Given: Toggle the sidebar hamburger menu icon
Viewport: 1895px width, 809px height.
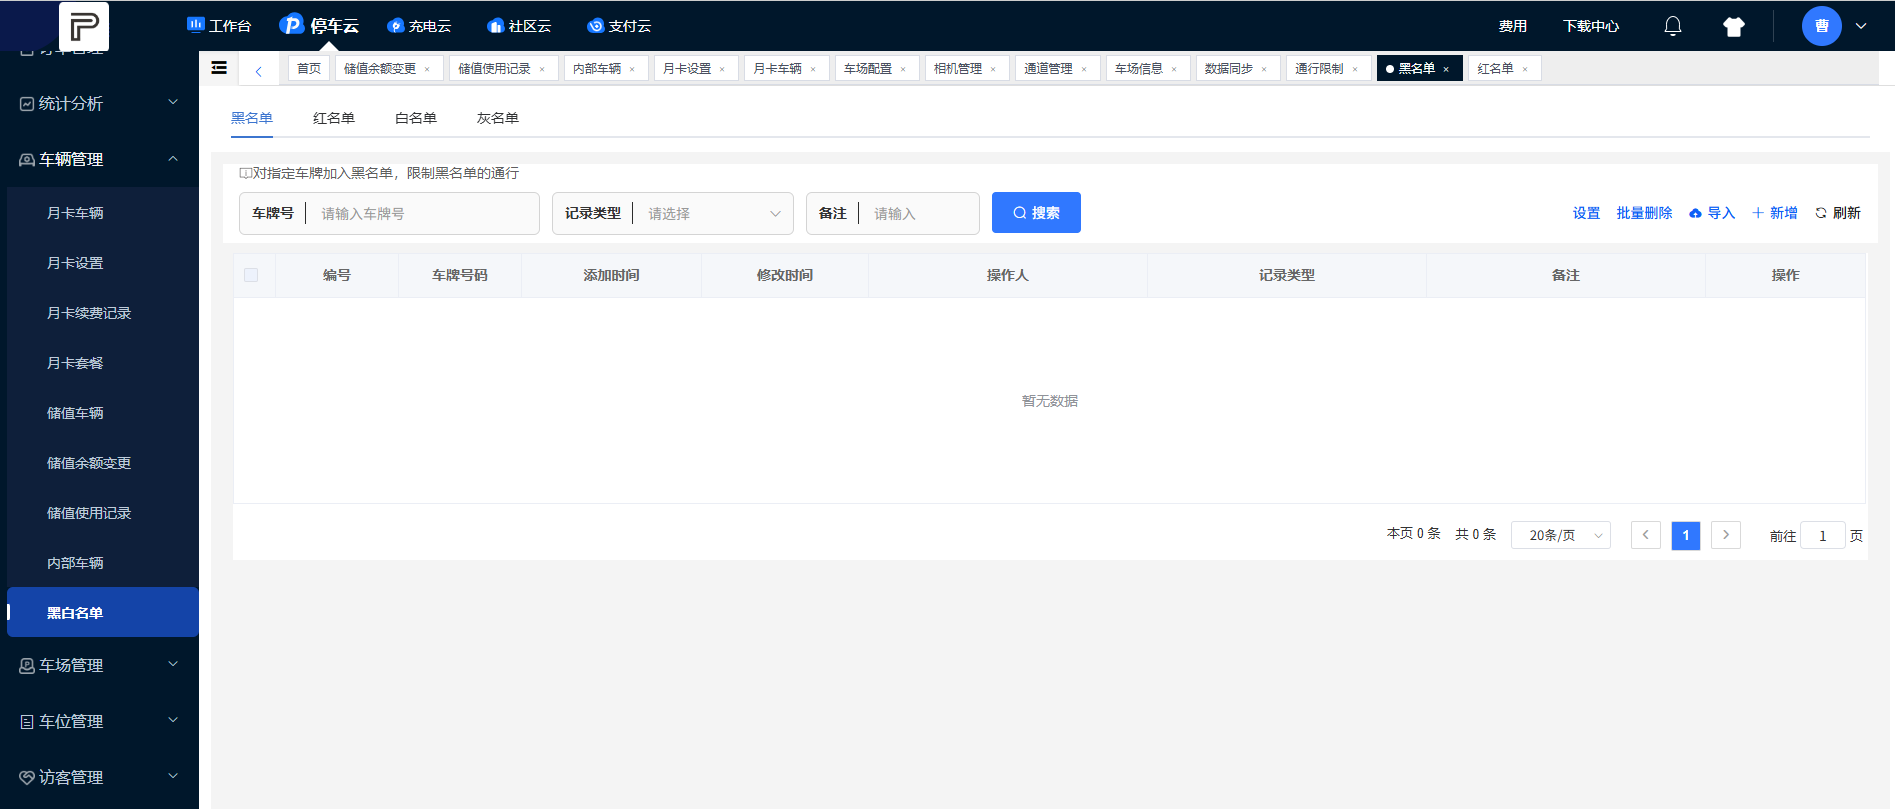Looking at the screenshot, I should click(x=219, y=68).
